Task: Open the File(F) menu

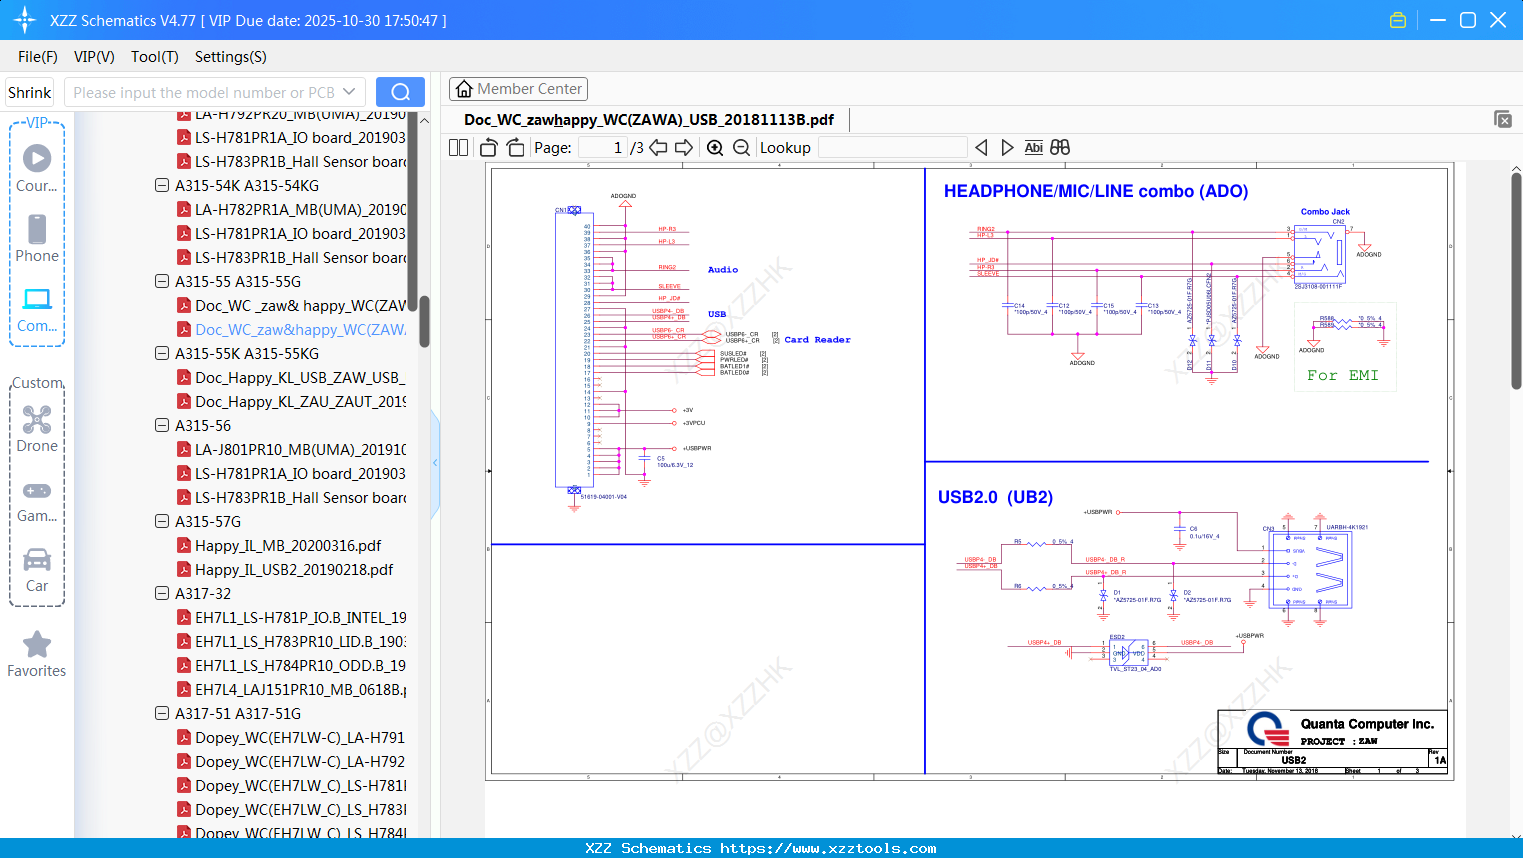Action: (38, 57)
